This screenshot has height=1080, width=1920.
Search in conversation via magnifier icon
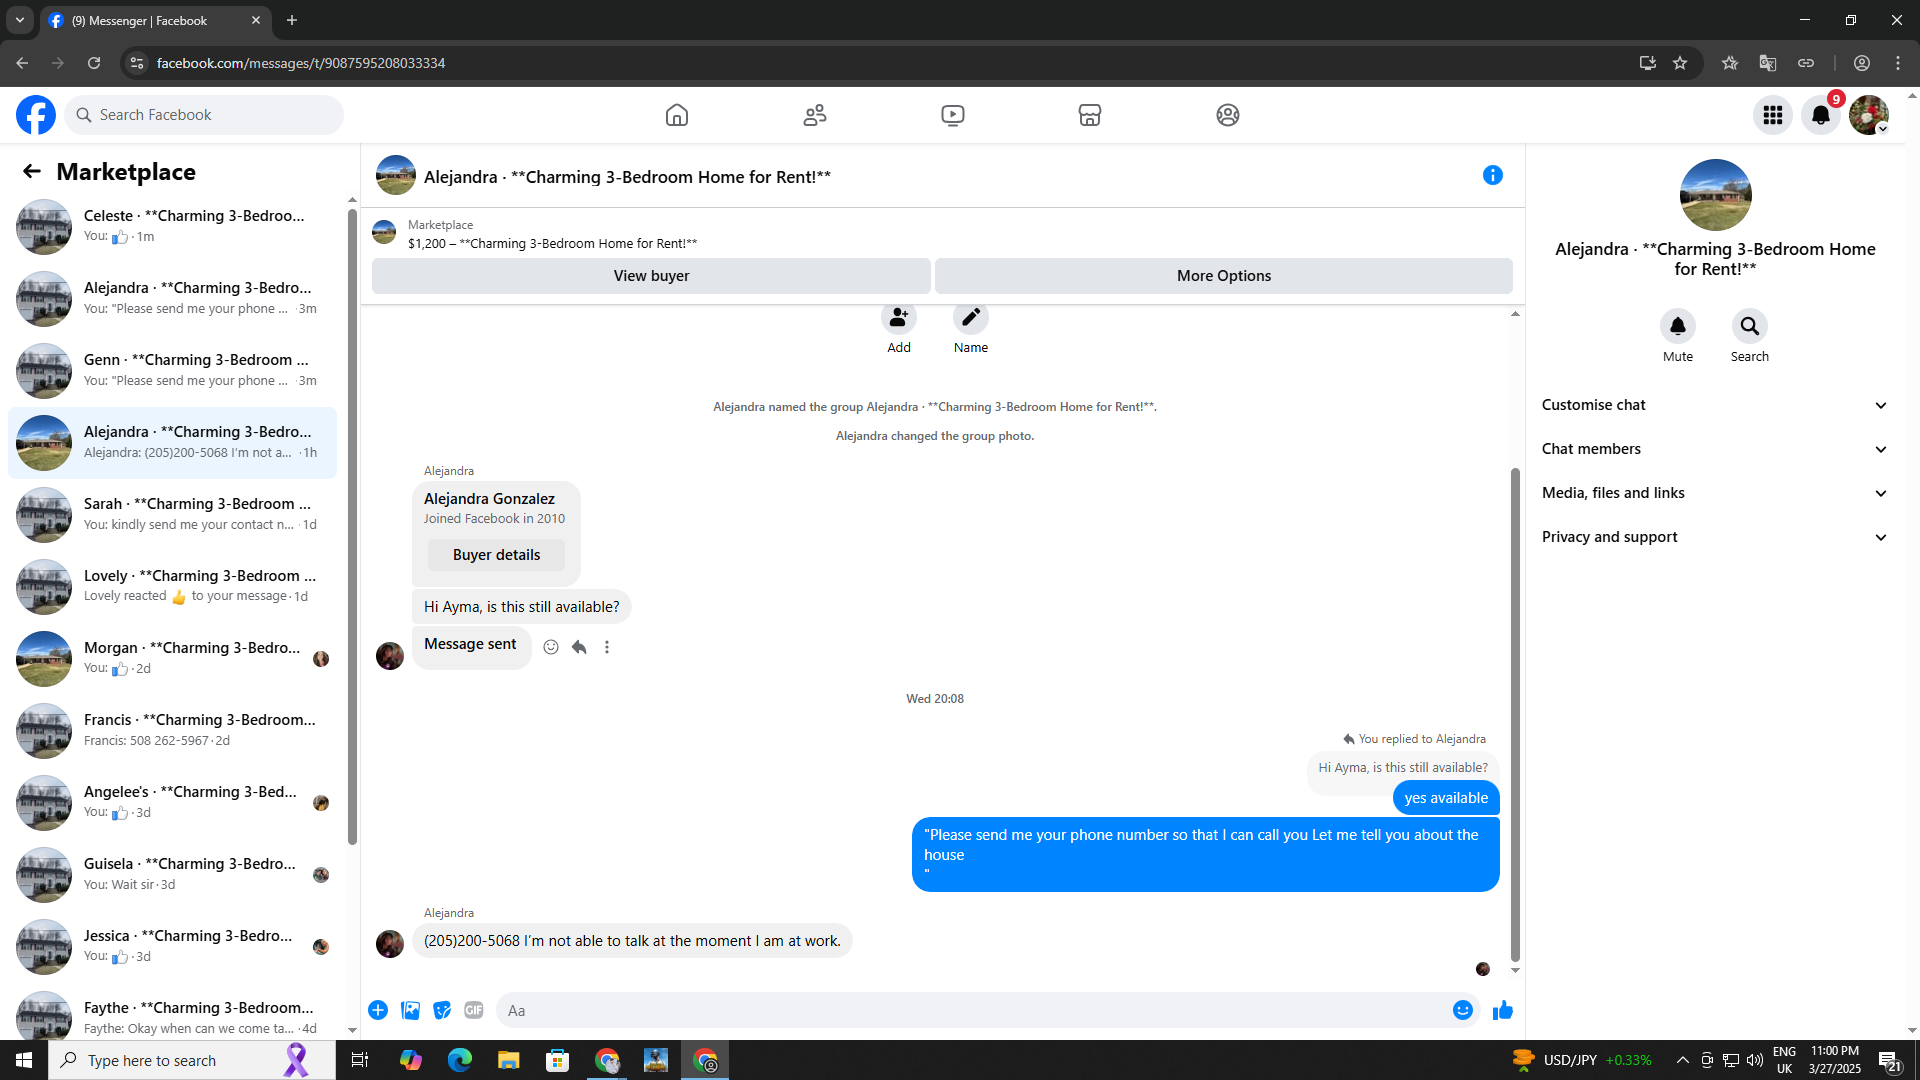point(1750,326)
